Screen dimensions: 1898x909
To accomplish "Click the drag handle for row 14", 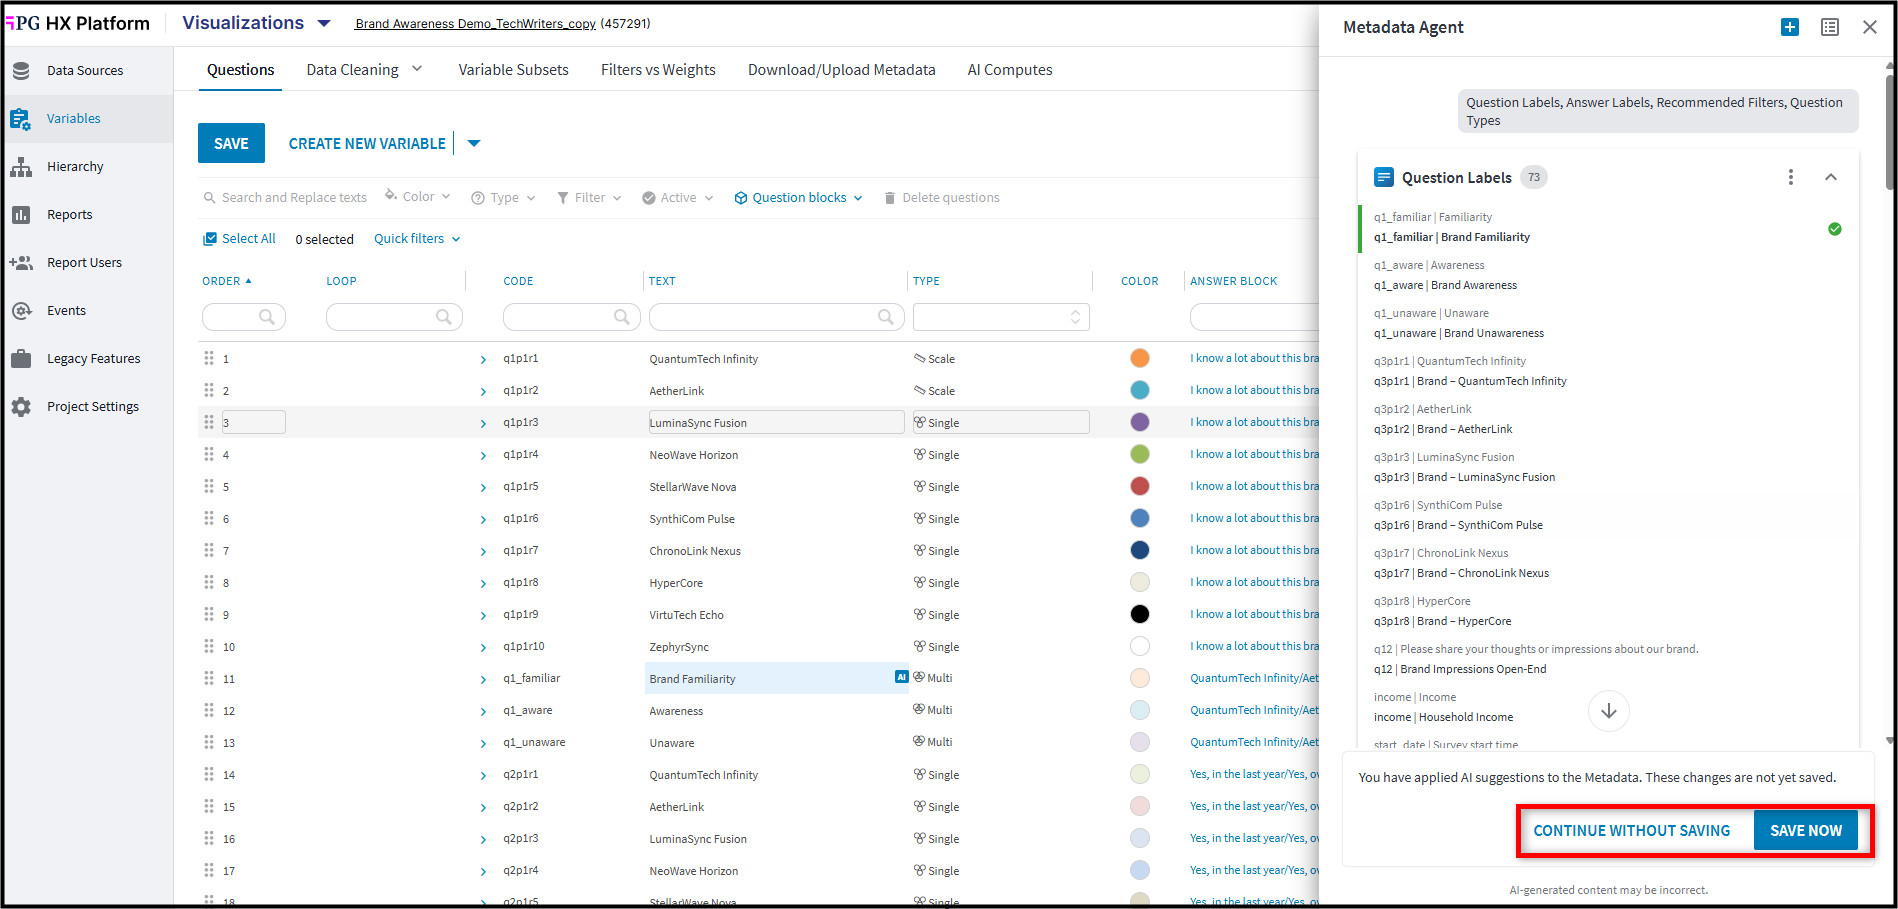I will coord(209,774).
